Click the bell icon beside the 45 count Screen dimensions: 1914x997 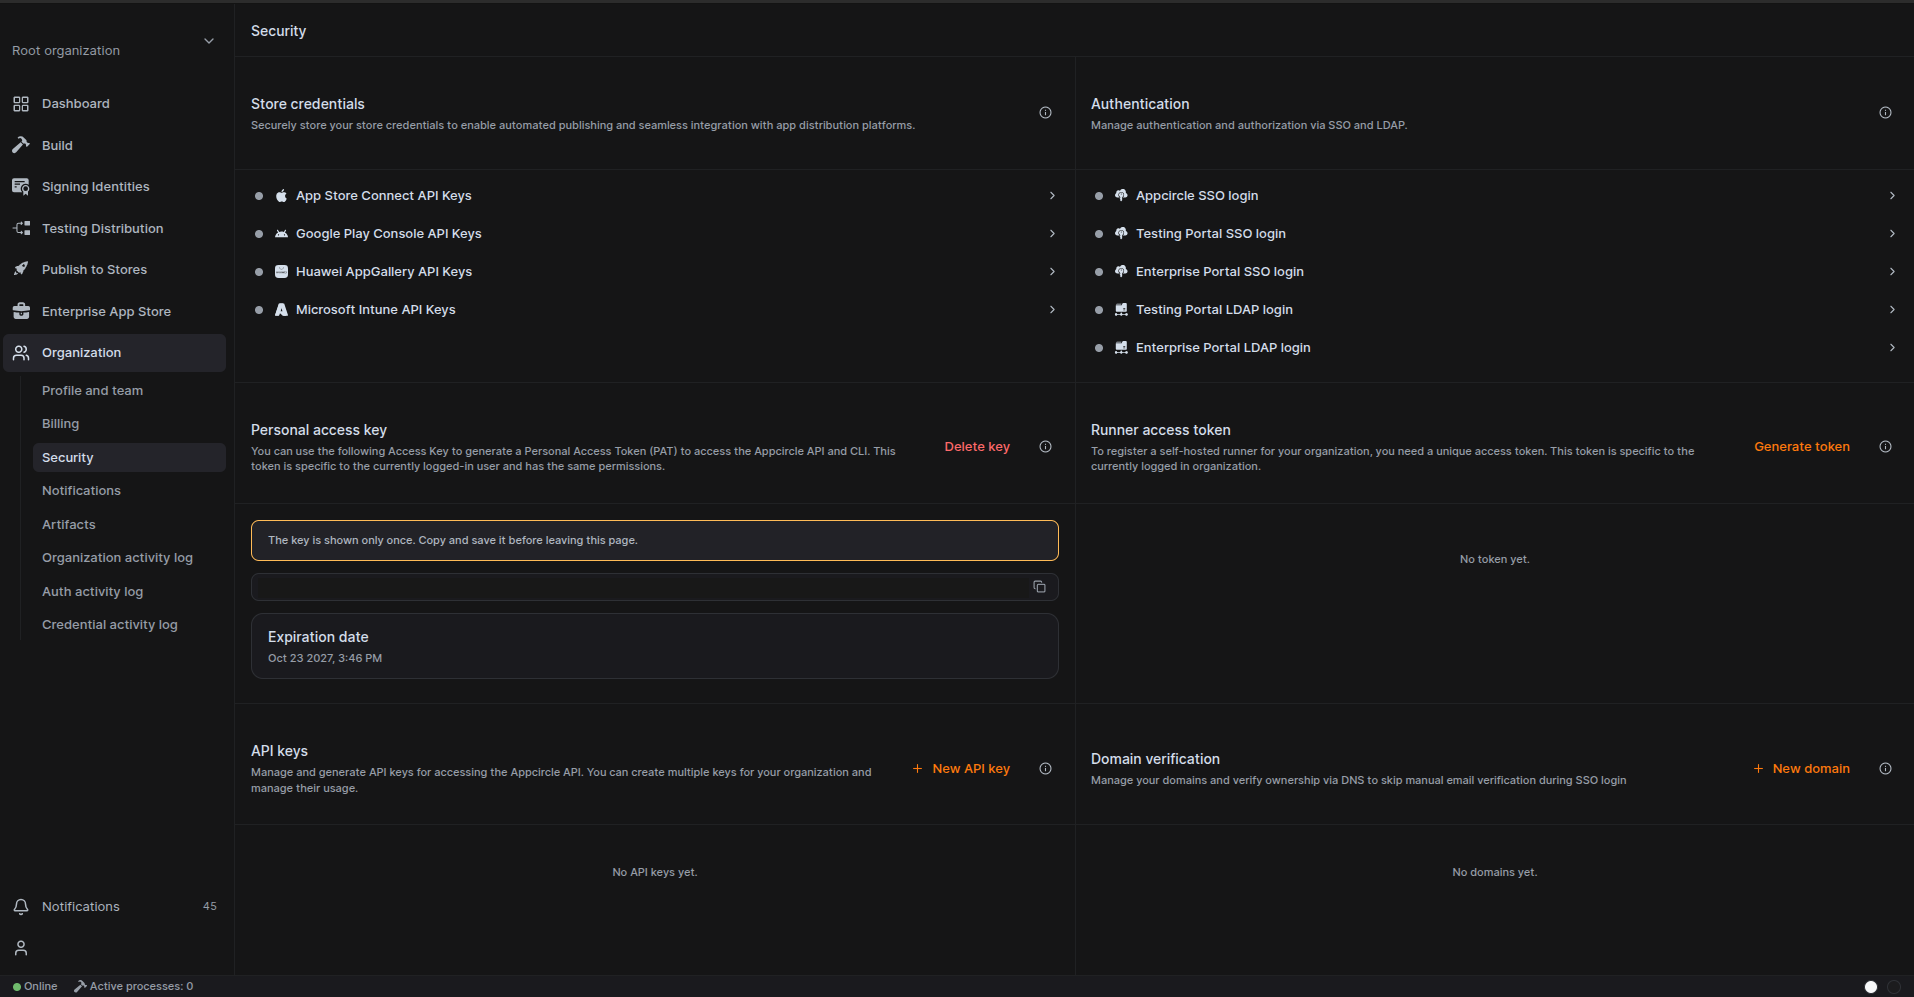tap(21, 907)
